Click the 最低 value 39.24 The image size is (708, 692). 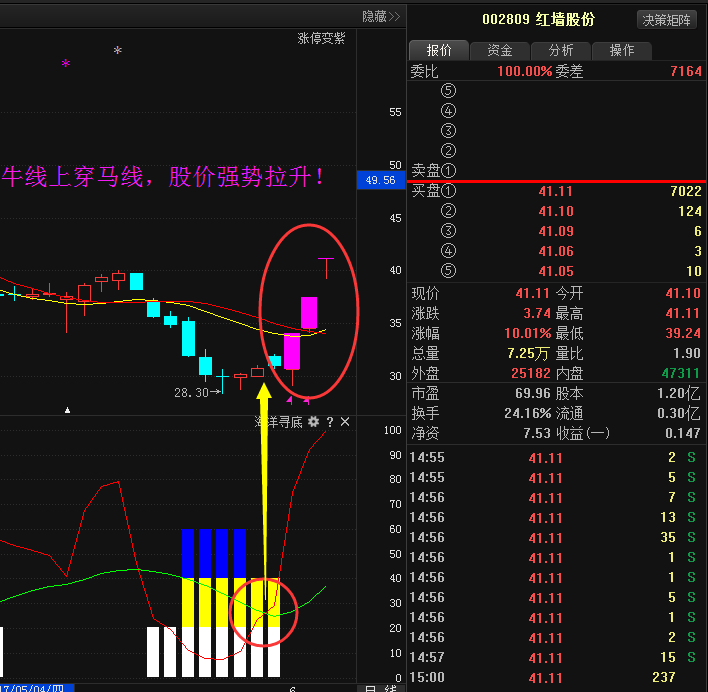point(683,333)
